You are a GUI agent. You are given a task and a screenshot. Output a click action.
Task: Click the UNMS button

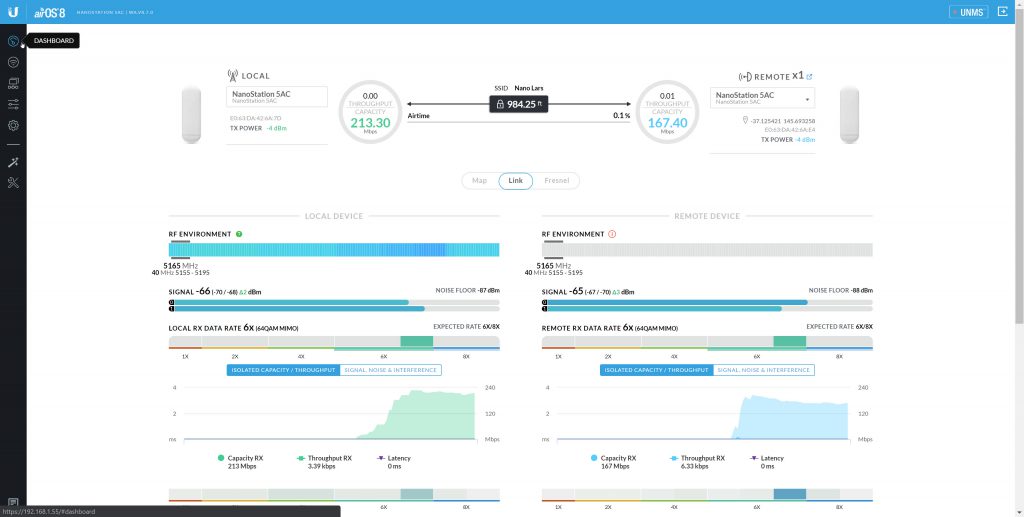coord(968,12)
